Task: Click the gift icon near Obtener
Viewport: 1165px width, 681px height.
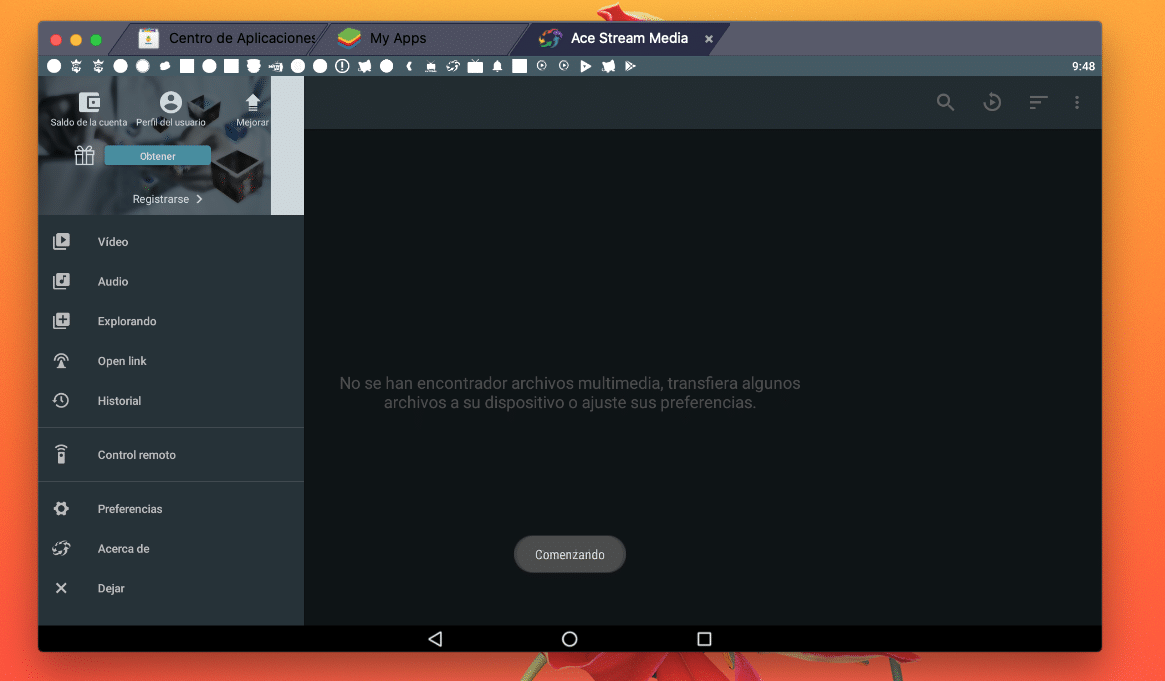Action: 85,155
